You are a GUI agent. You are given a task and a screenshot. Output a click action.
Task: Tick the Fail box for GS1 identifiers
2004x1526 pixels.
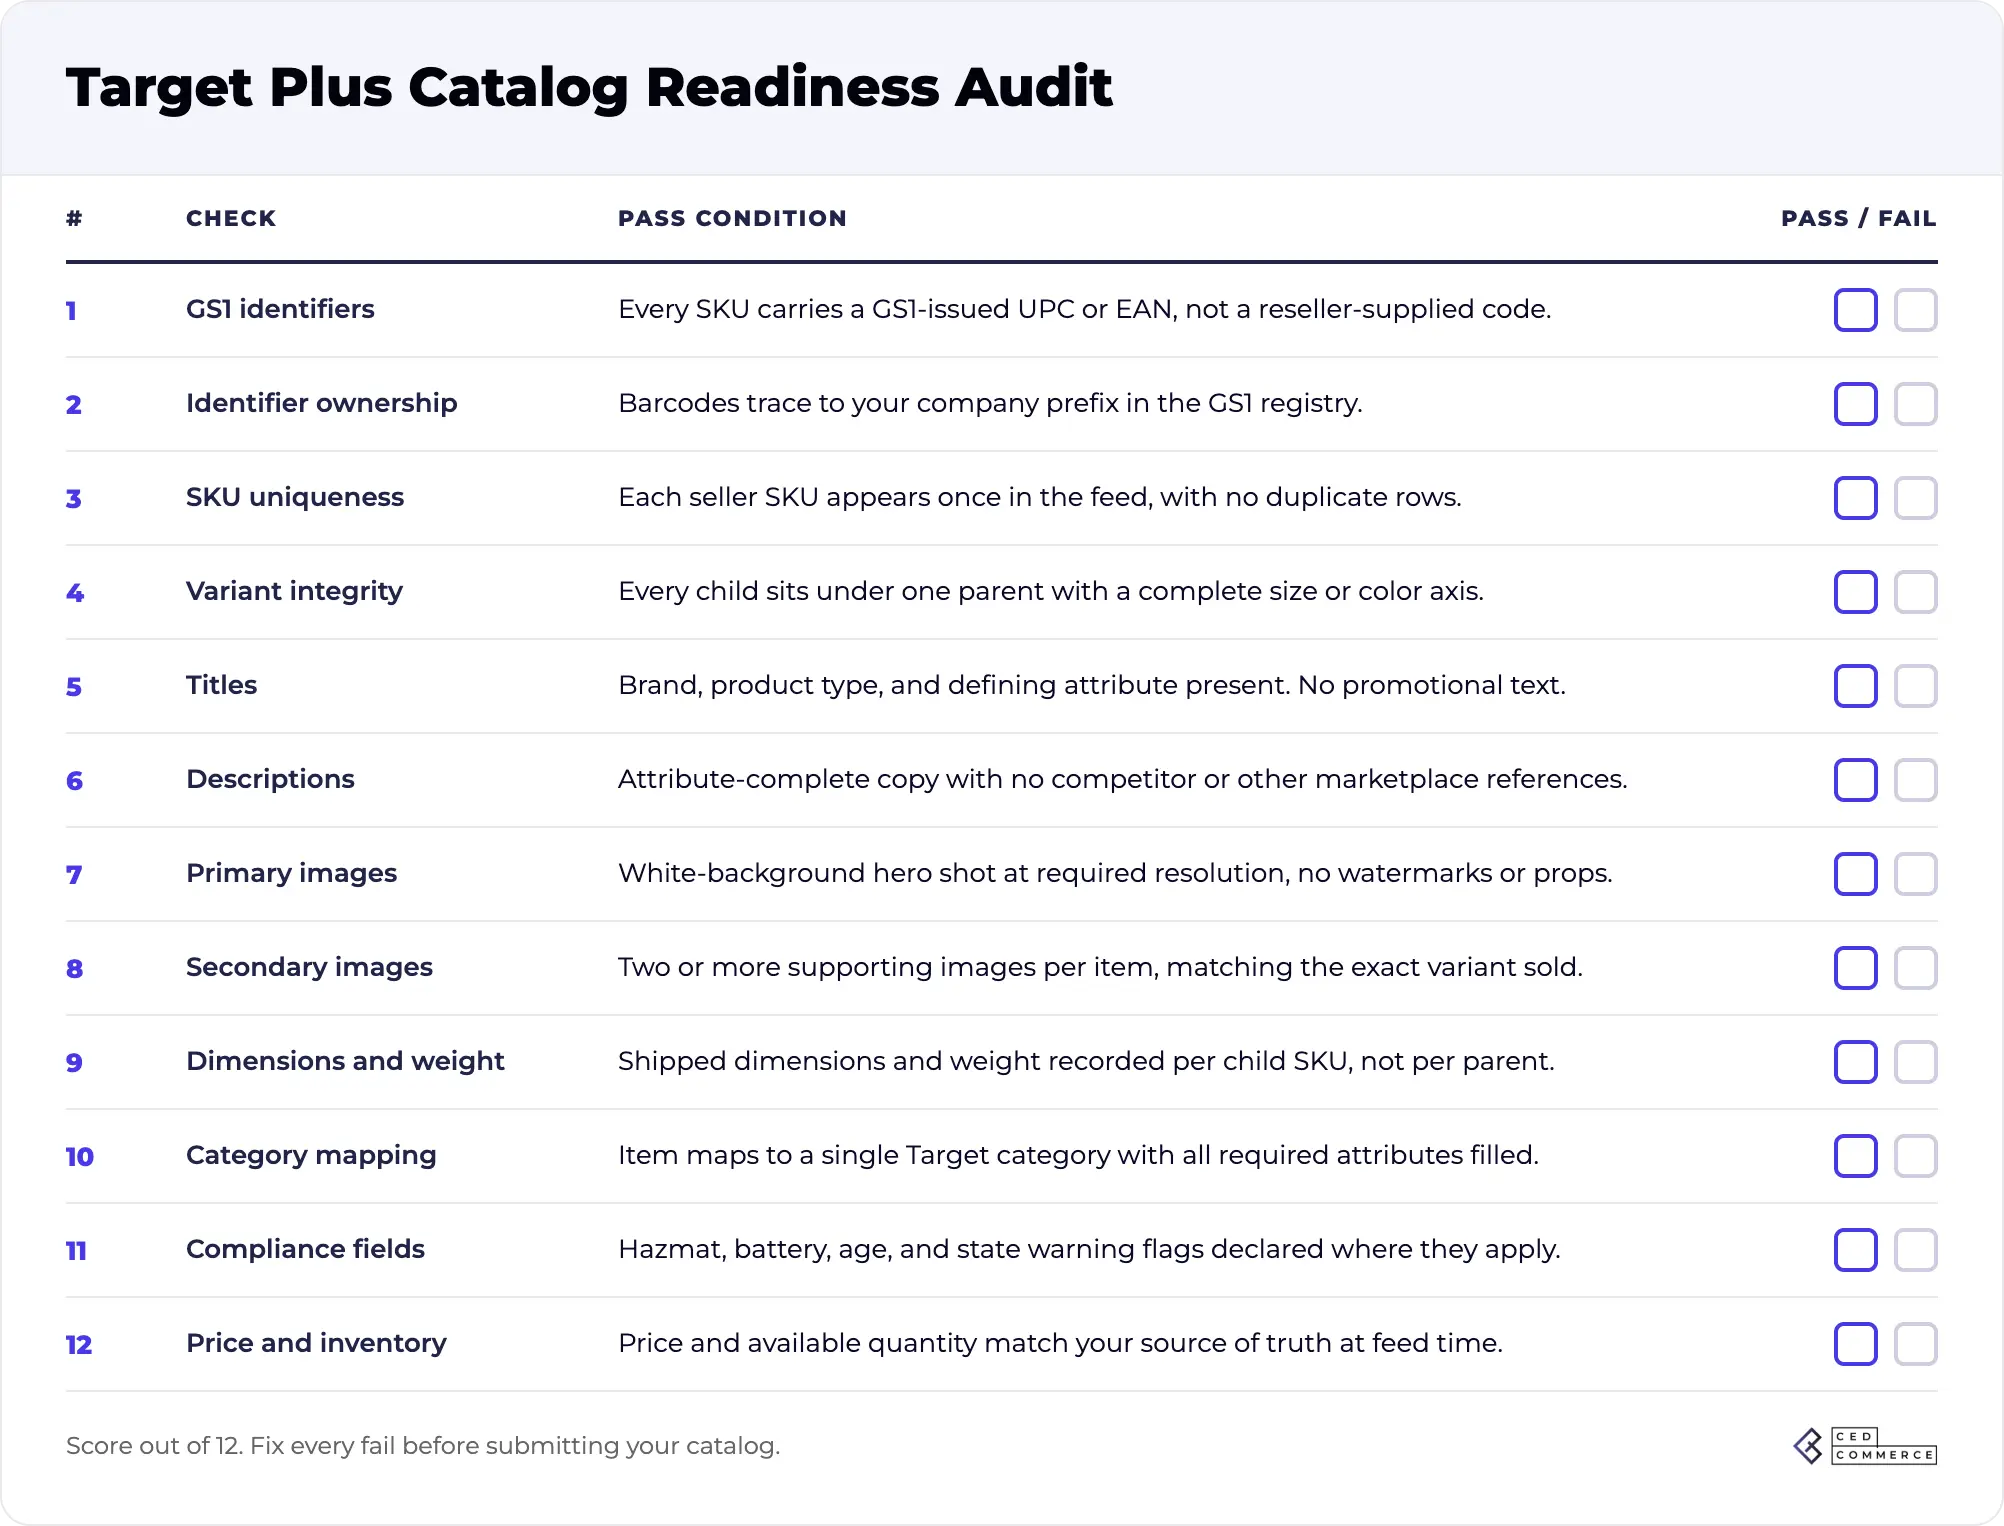[1916, 310]
